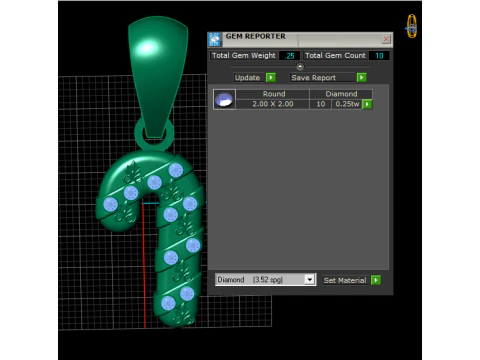Collapse the panel with the round up-arrow
480x360 pixels.
click(300, 67)
